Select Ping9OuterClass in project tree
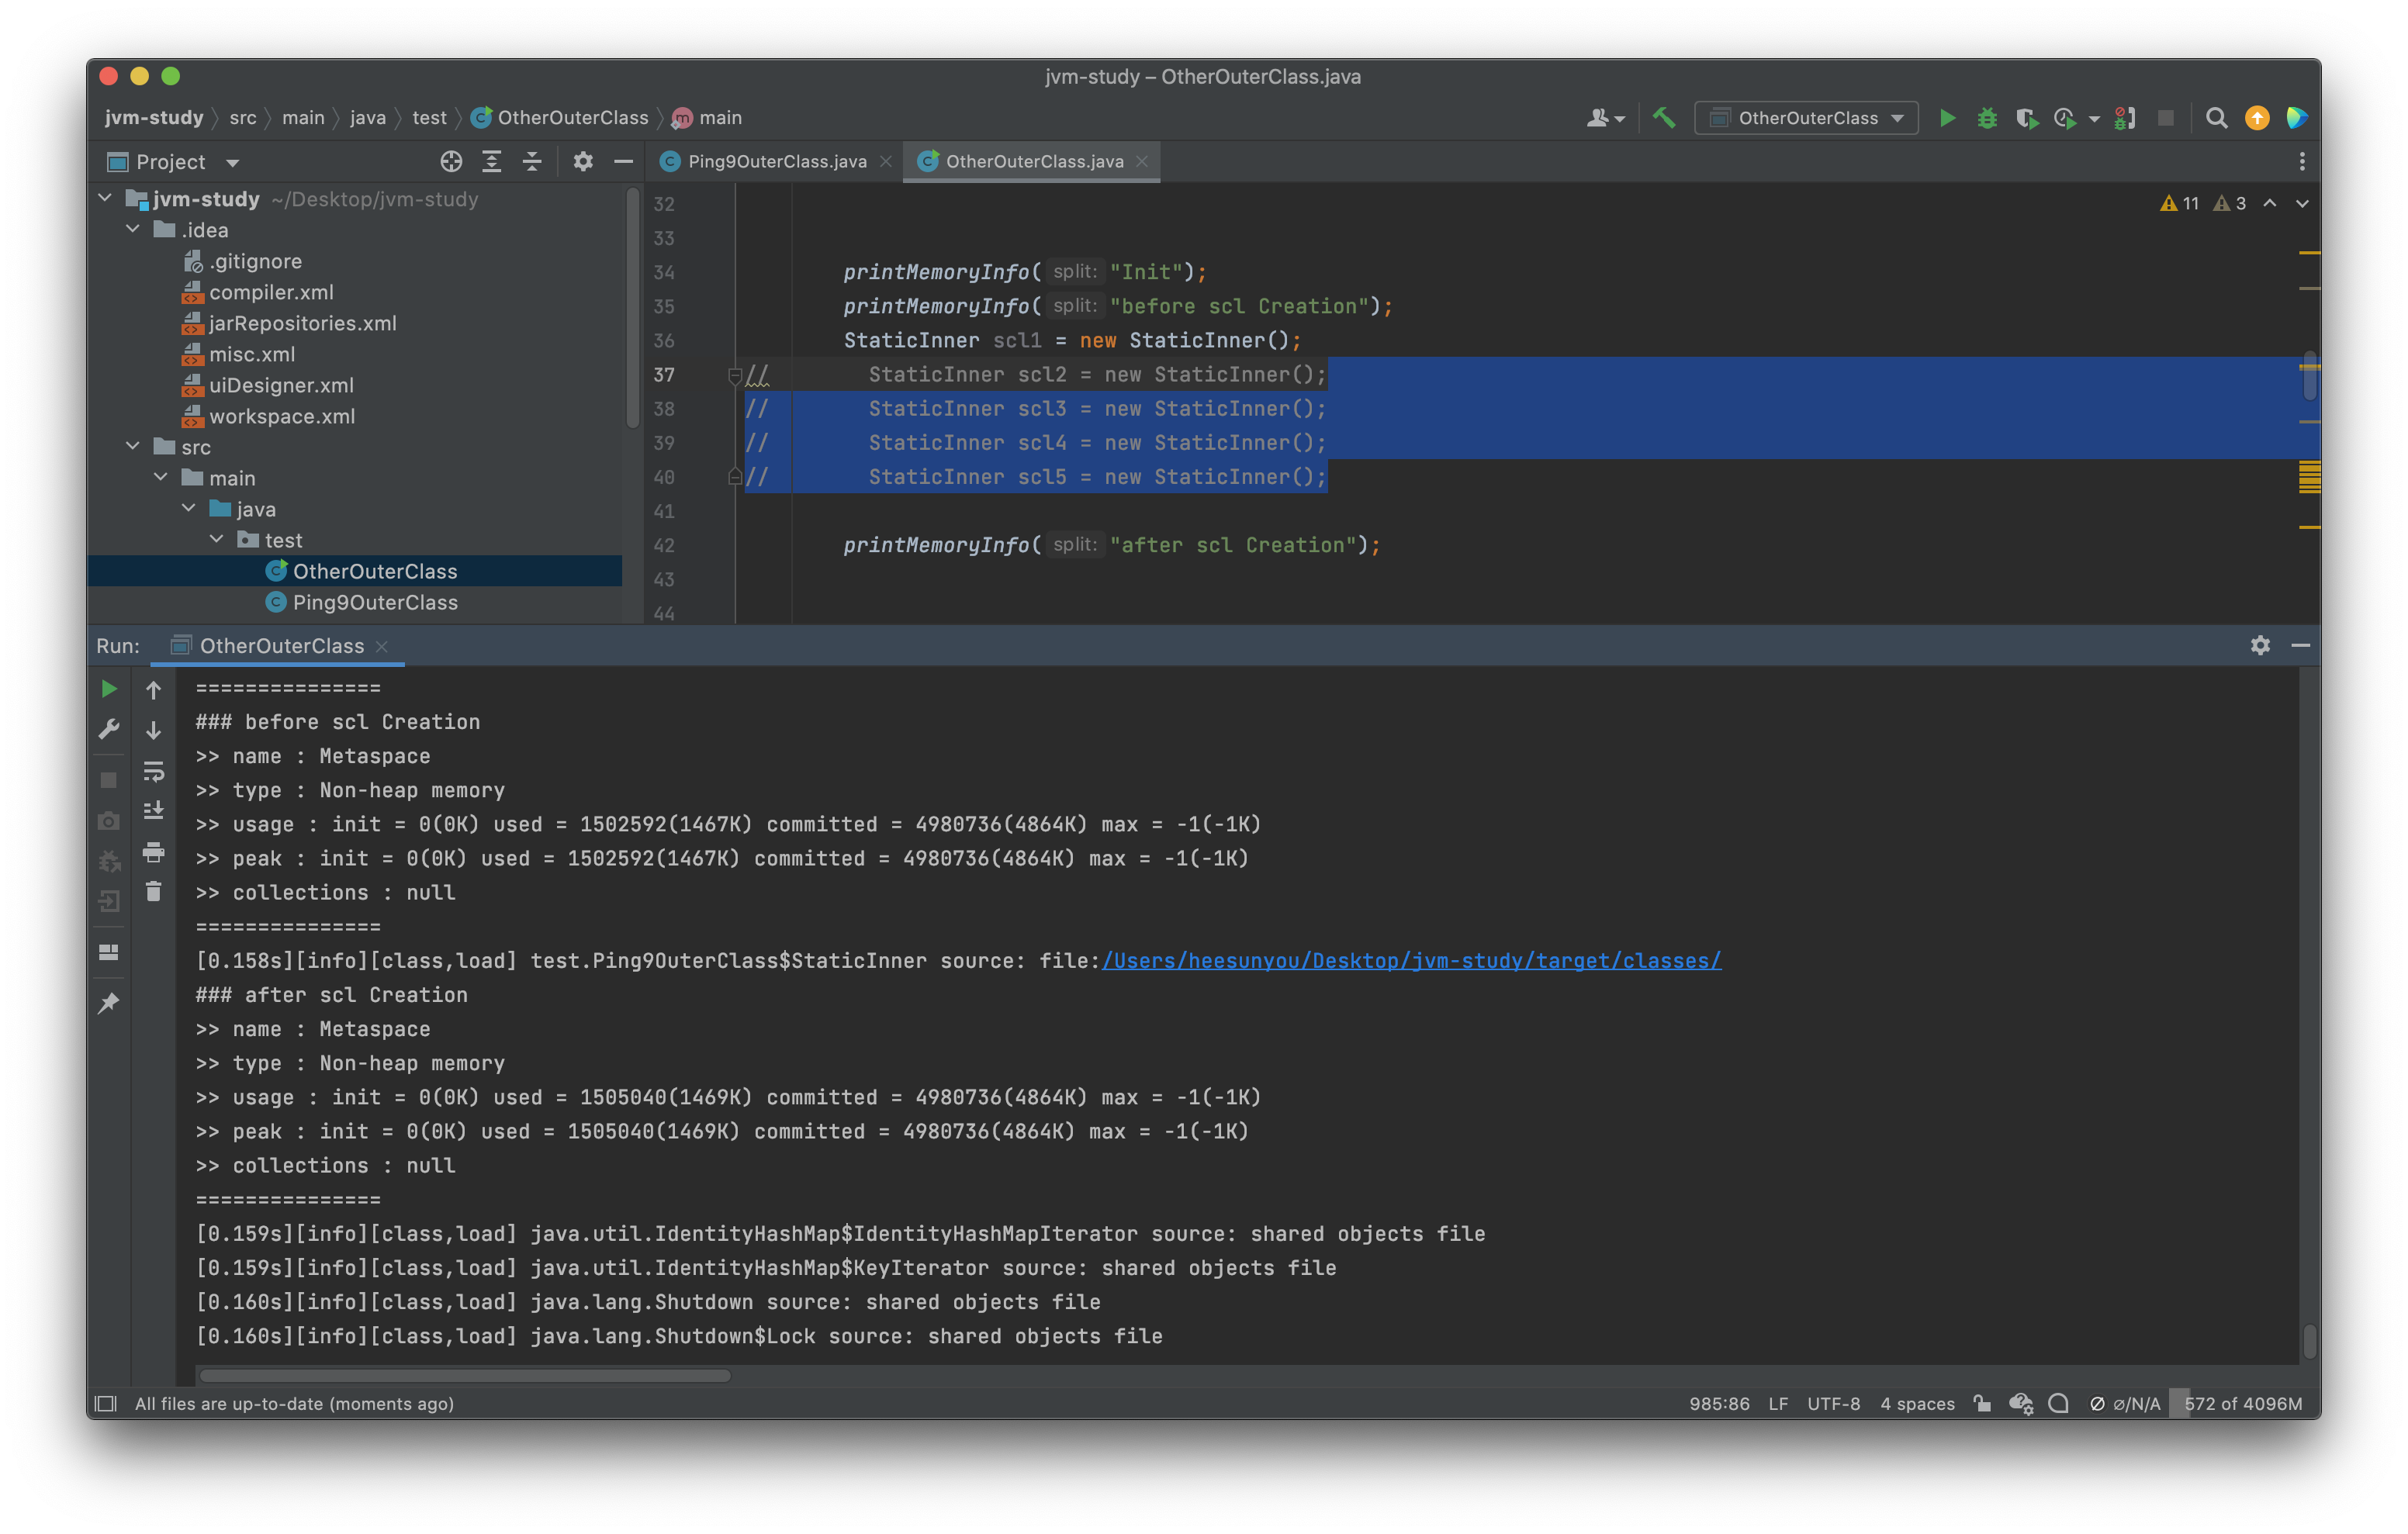2408x1534 pixels. click(375, 603)
